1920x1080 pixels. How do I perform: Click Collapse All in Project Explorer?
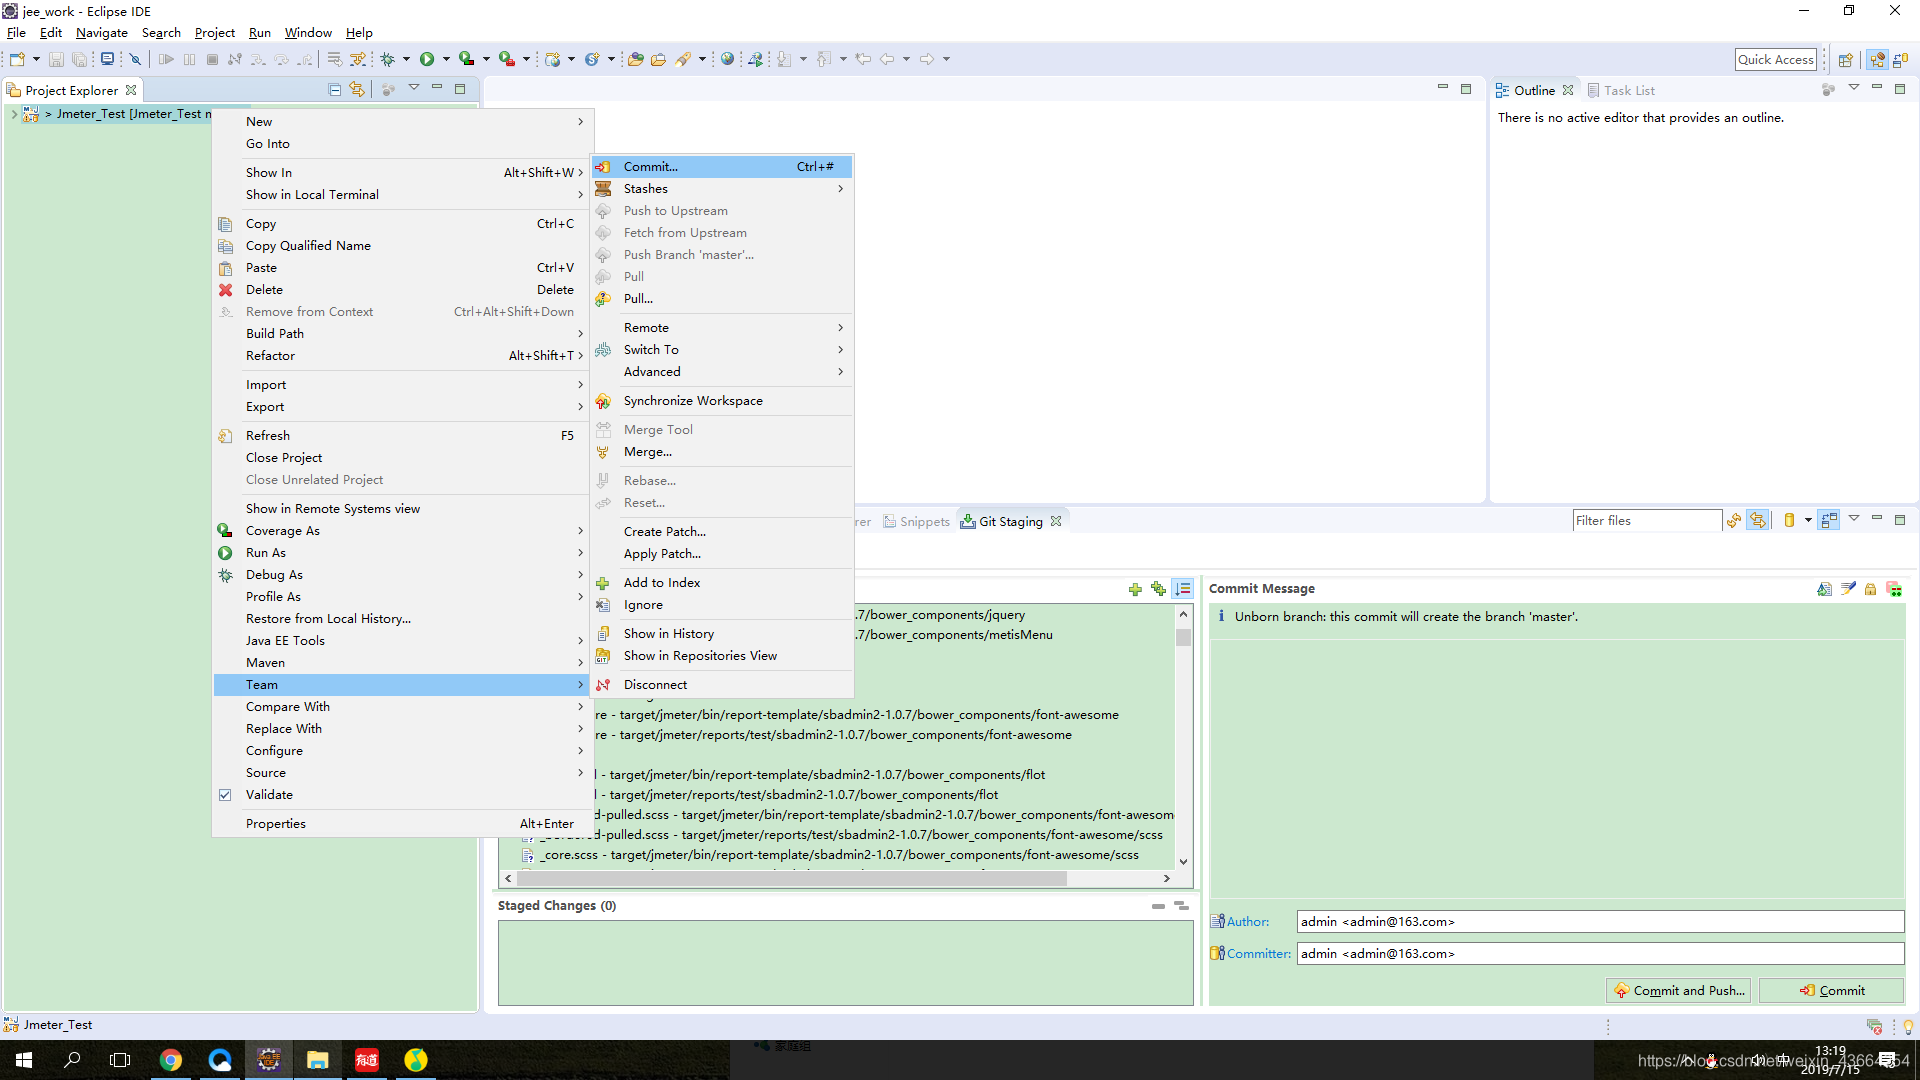coord(335,90)
